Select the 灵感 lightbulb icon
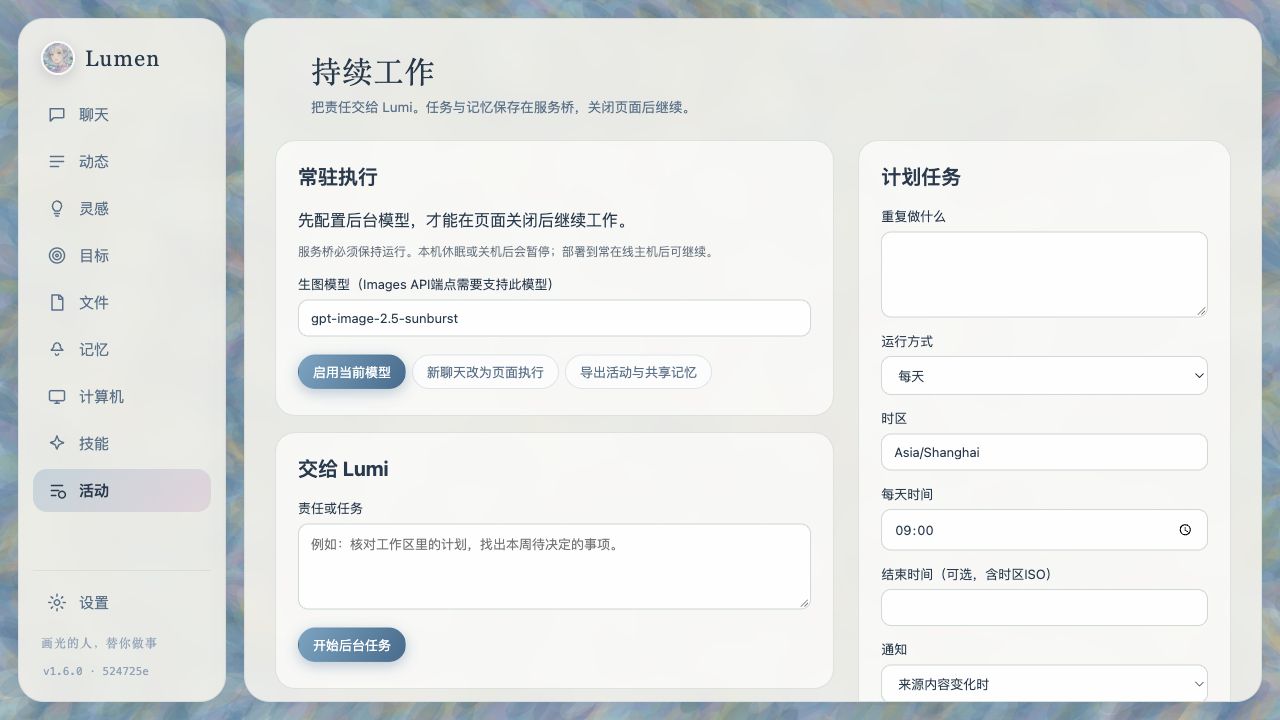 point(57,209)
